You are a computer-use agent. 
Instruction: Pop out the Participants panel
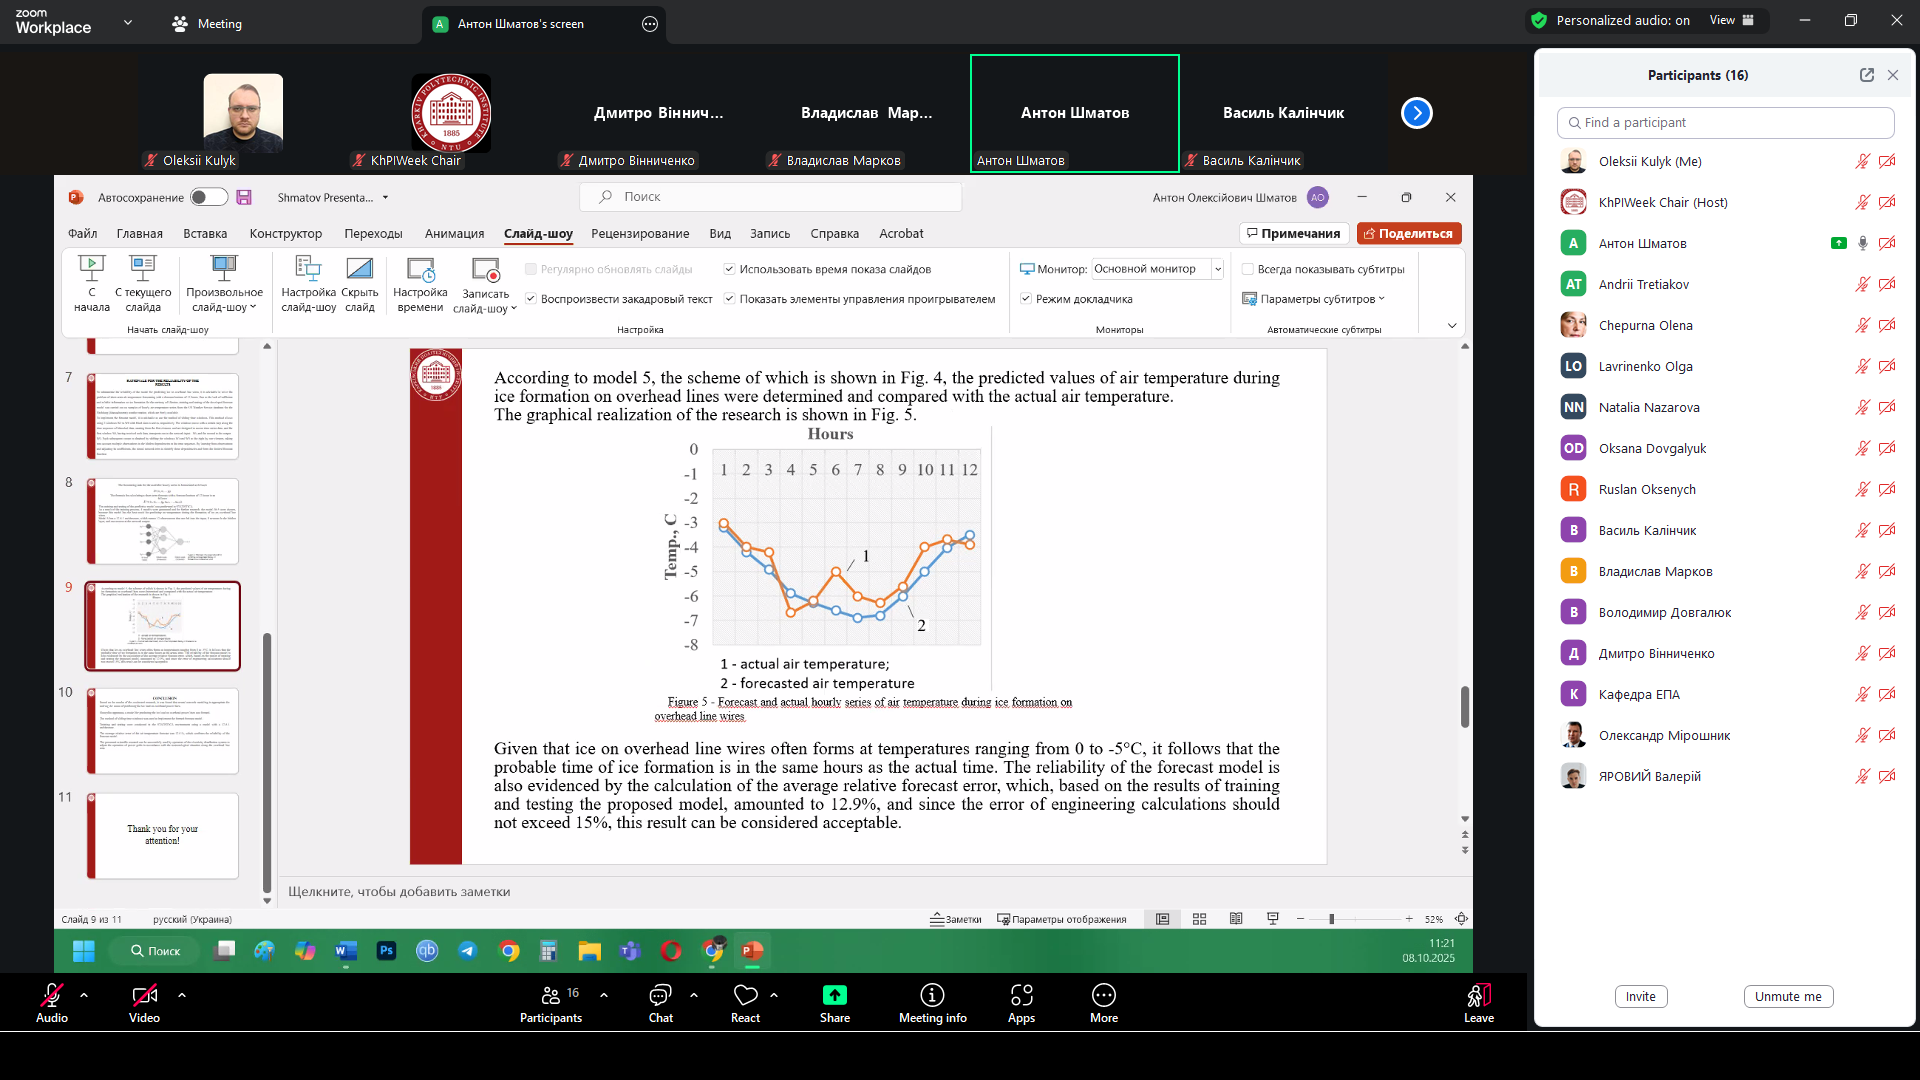[1866, 75]
